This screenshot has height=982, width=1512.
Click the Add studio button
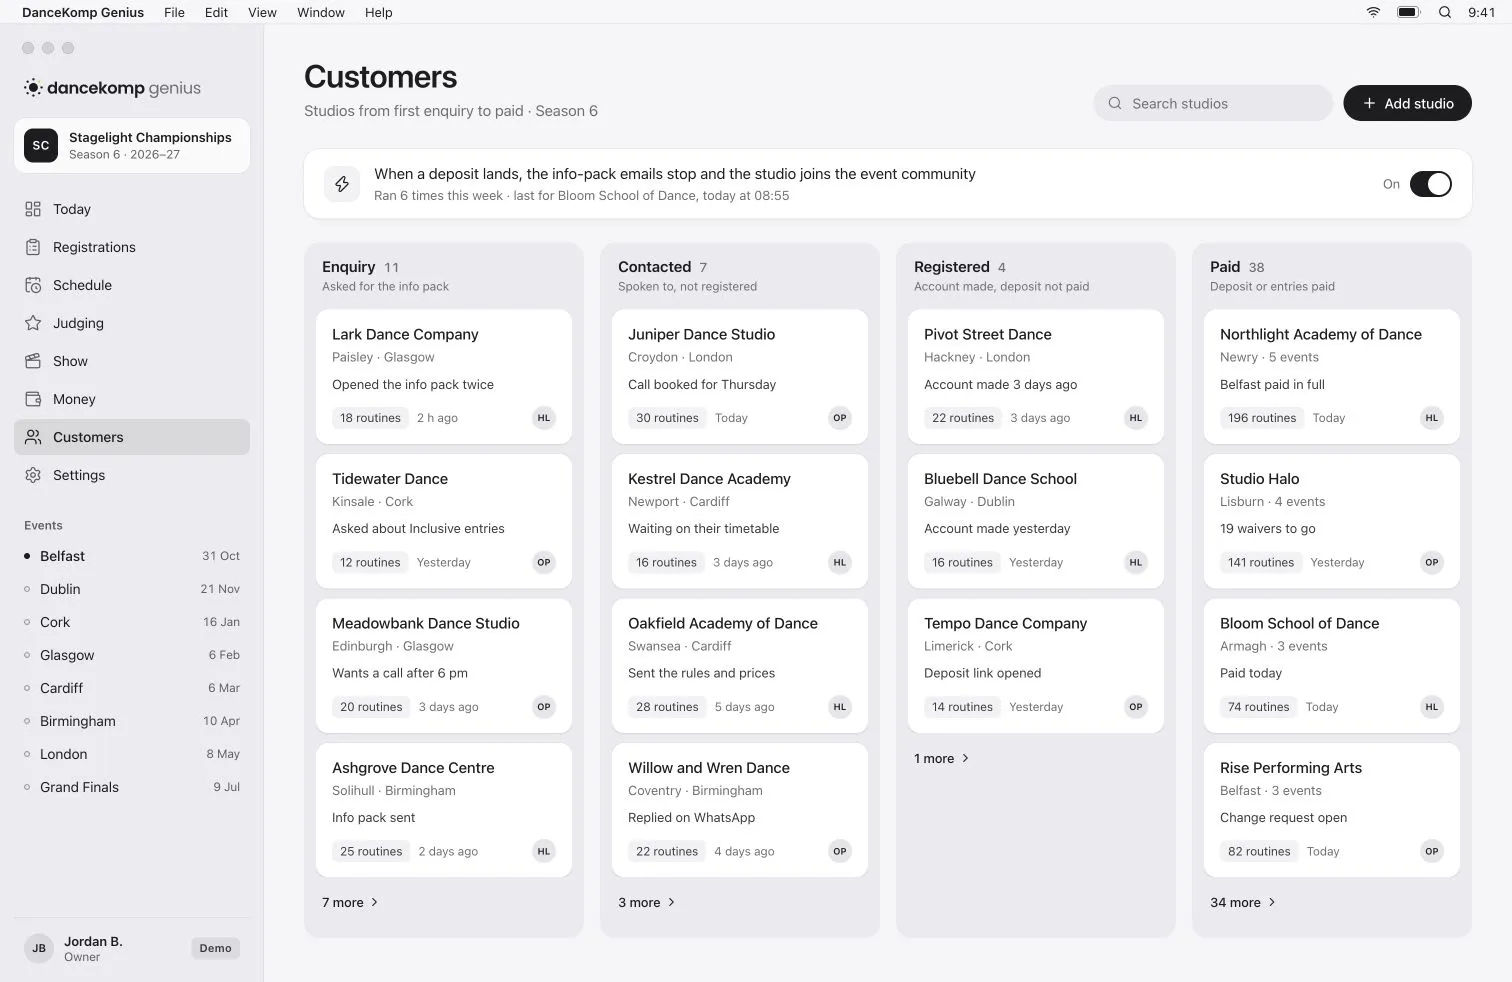point(1407,103)
